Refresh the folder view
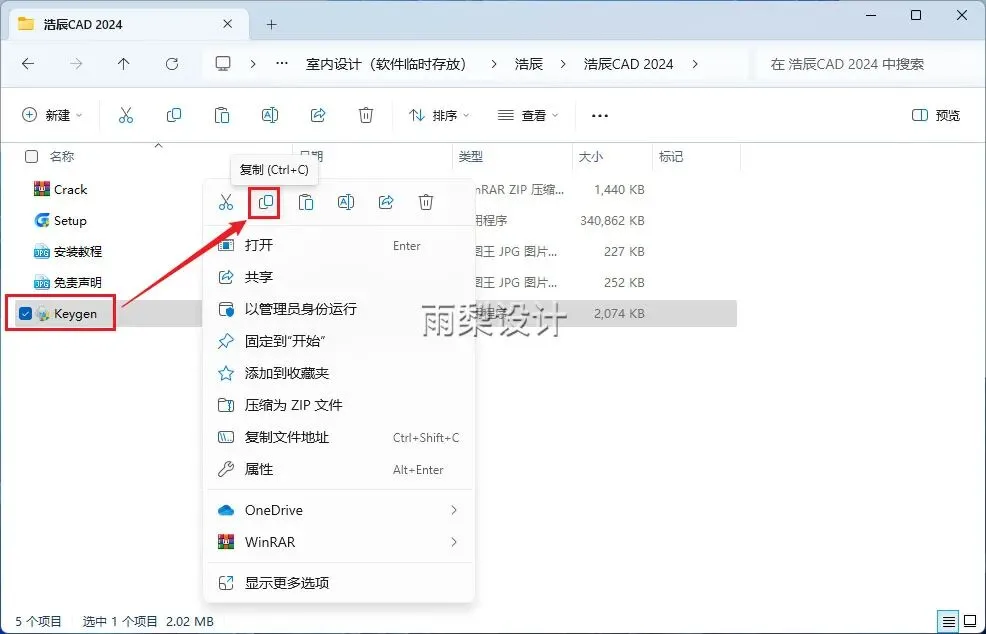This screenshot has width=986, height=634. [172, 64]
